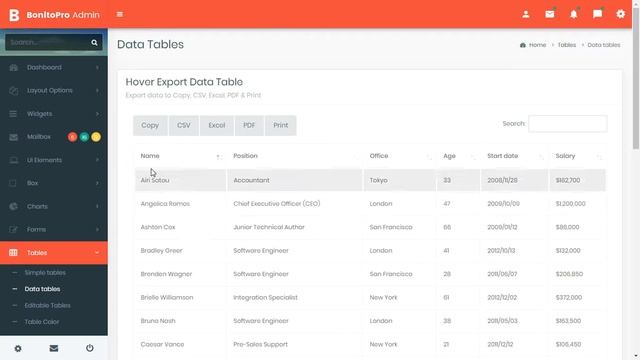Sort the table by Age column

458,156
